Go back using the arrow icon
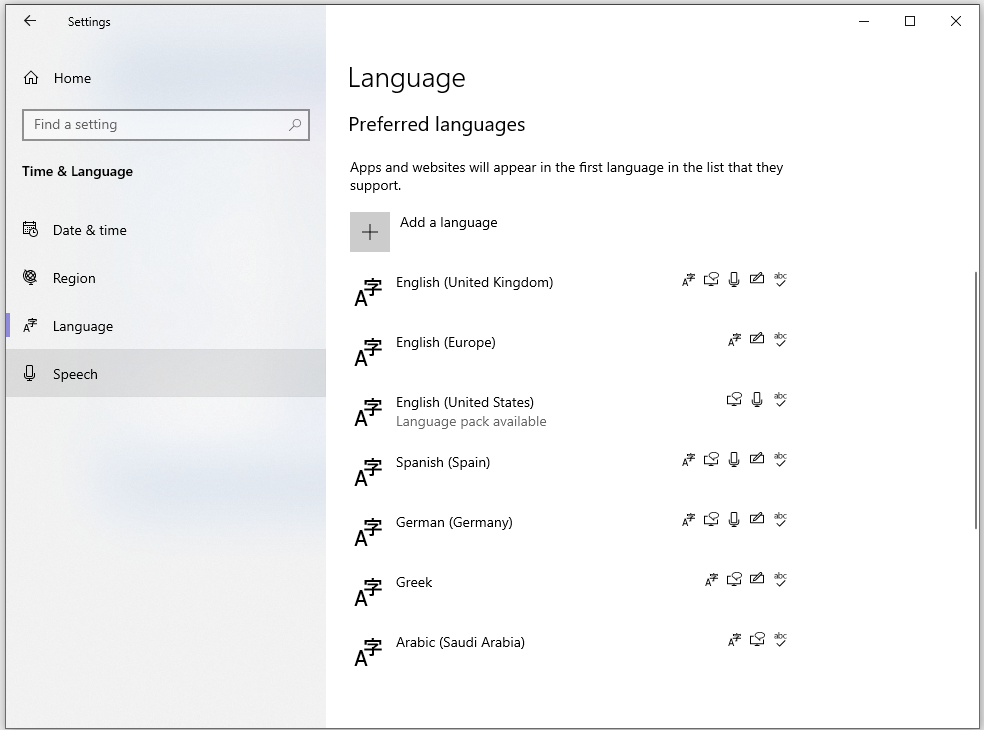Screen dimensions: 984x730 [29, 21]
